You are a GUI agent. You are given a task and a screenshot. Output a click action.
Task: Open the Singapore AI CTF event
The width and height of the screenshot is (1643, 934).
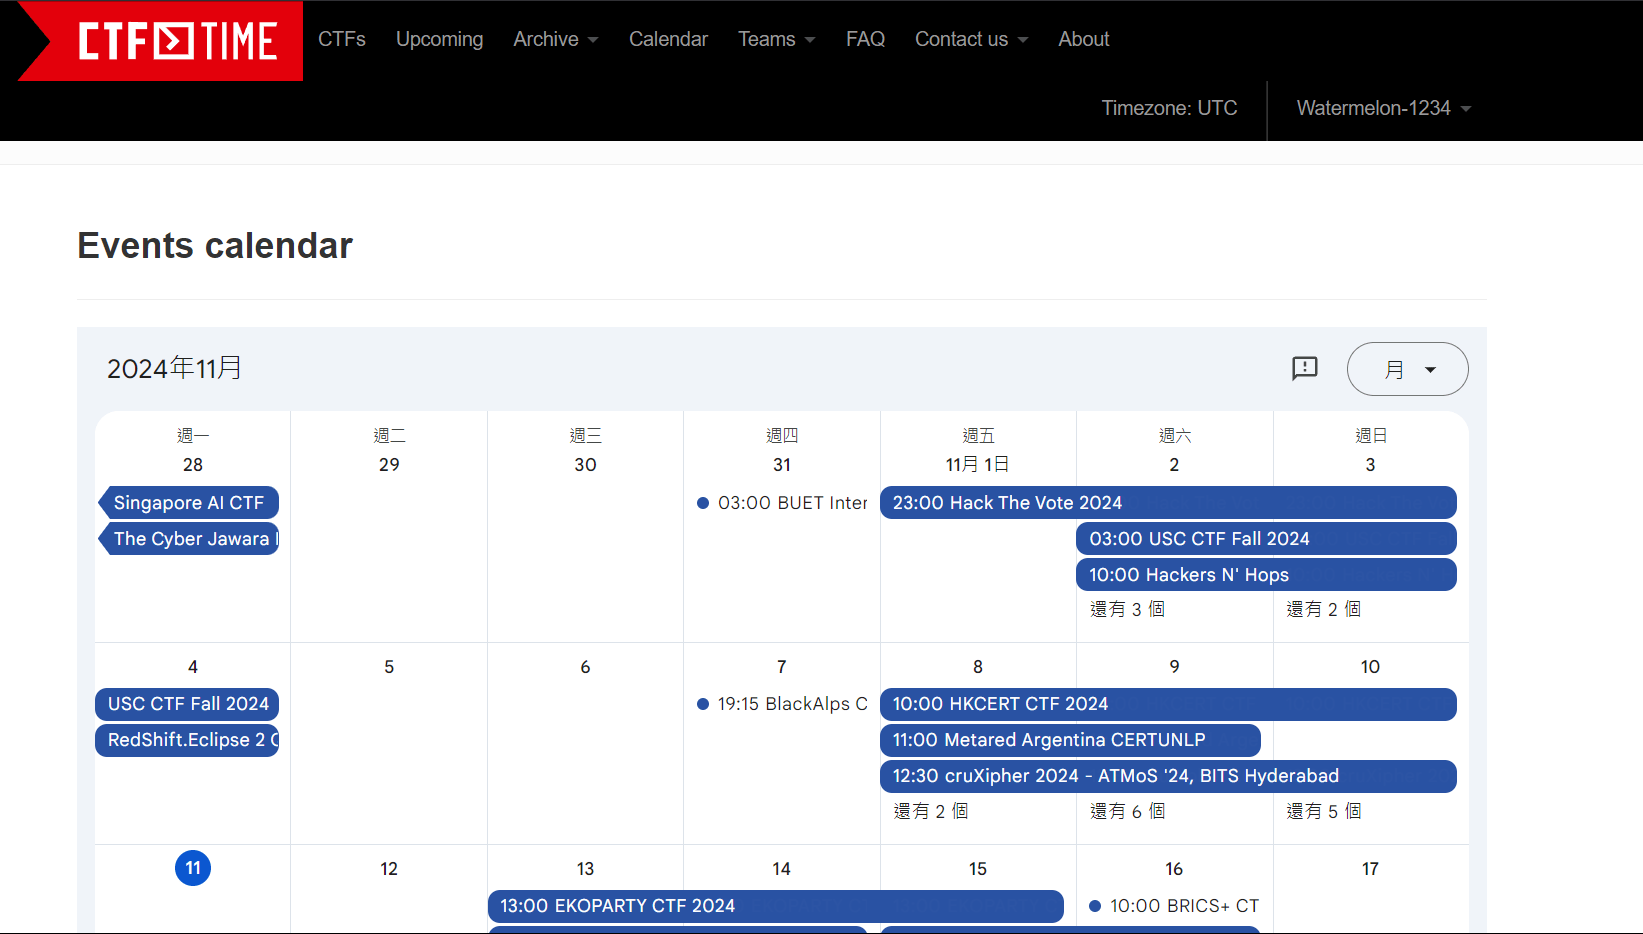click(x=188, y=503)
